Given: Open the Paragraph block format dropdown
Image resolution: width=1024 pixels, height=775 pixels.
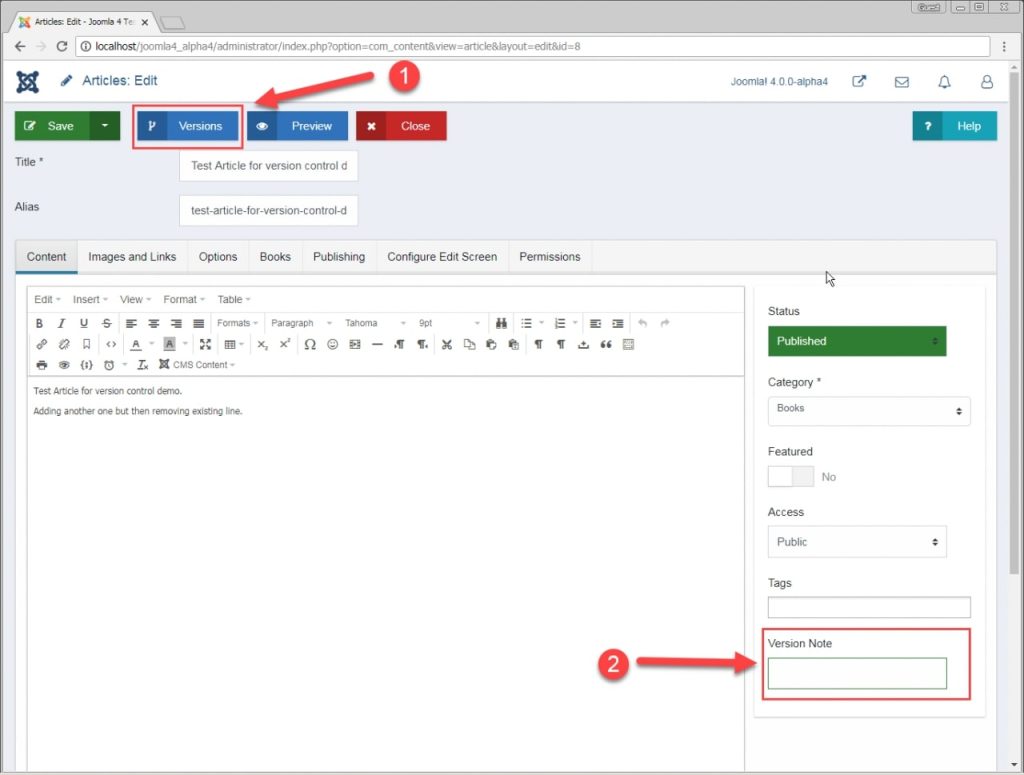Looking at the screenshot, I should tap(302, 323).
